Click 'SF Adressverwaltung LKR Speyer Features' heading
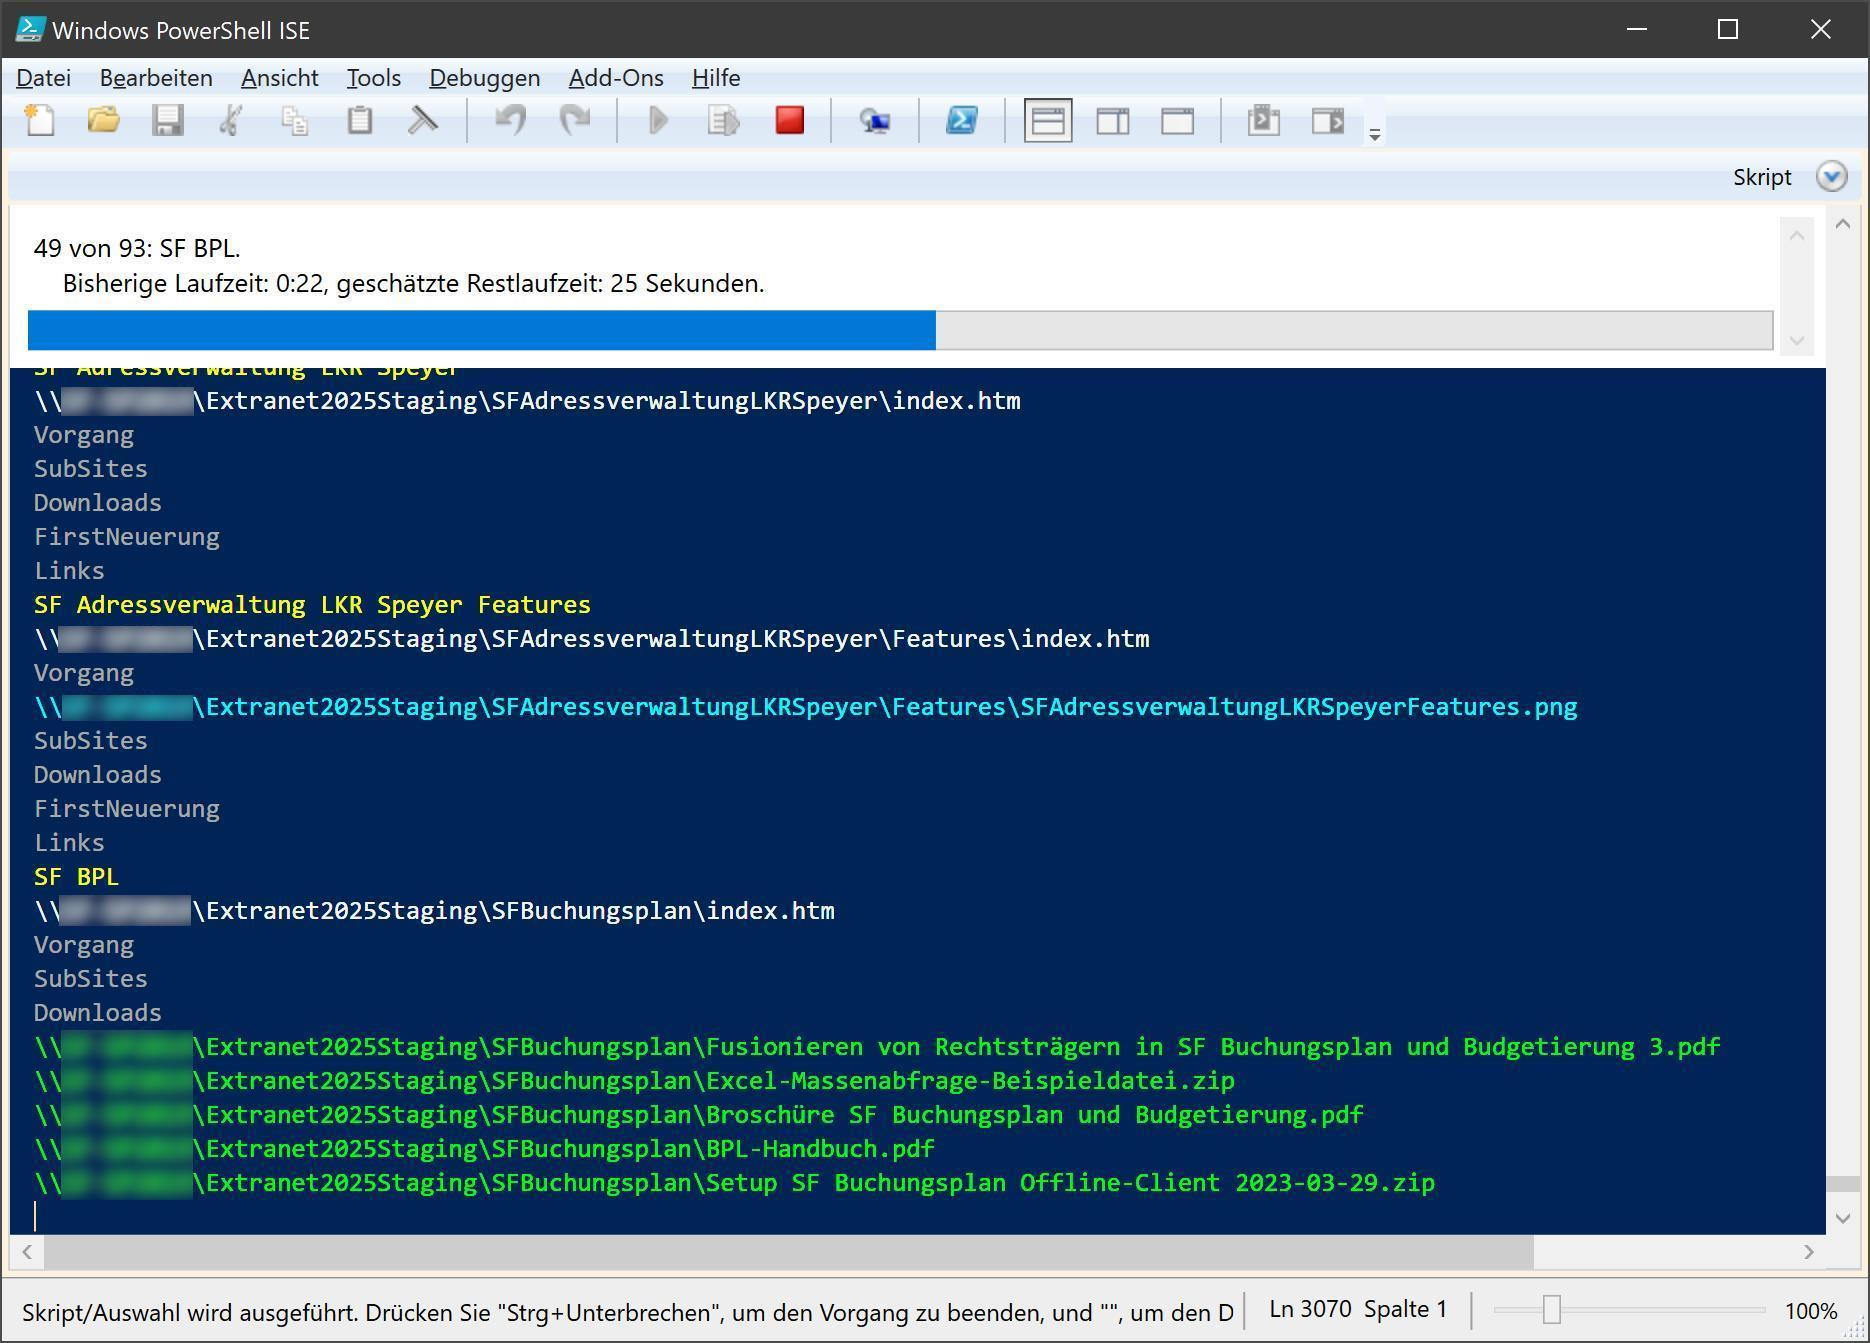Screen dimensions: 1870x1343 tap(312, 605)
